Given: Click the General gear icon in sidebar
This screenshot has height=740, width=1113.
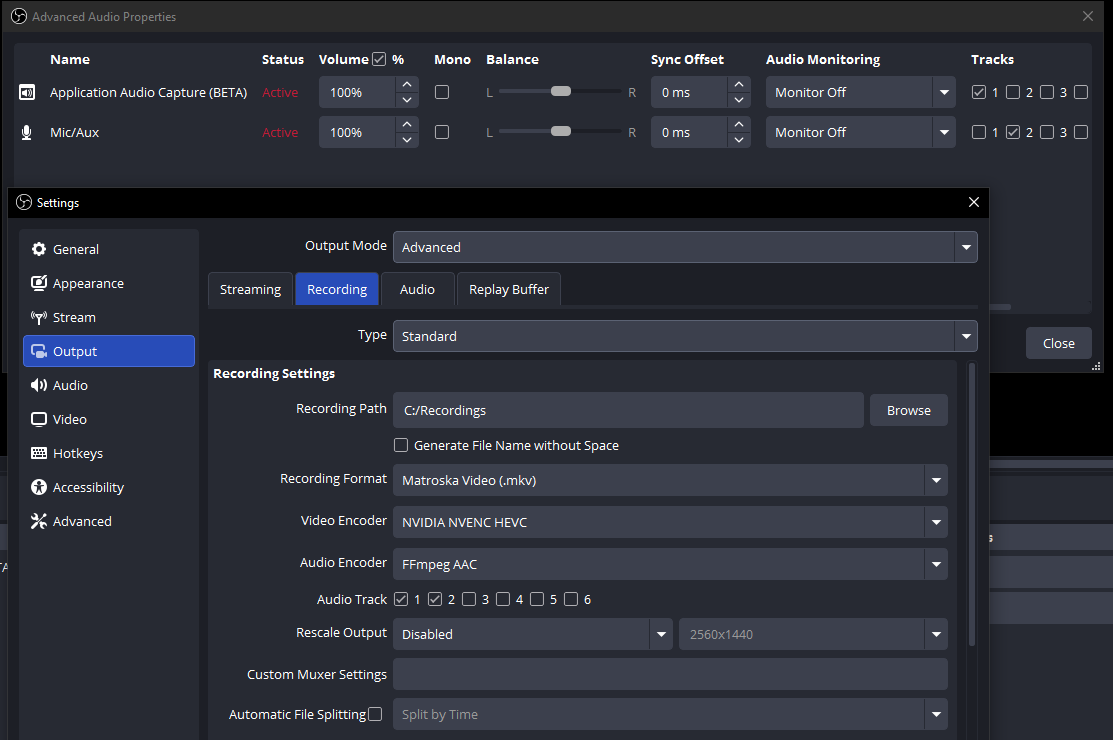Looking at the screenshot, I should pos(39,249).
